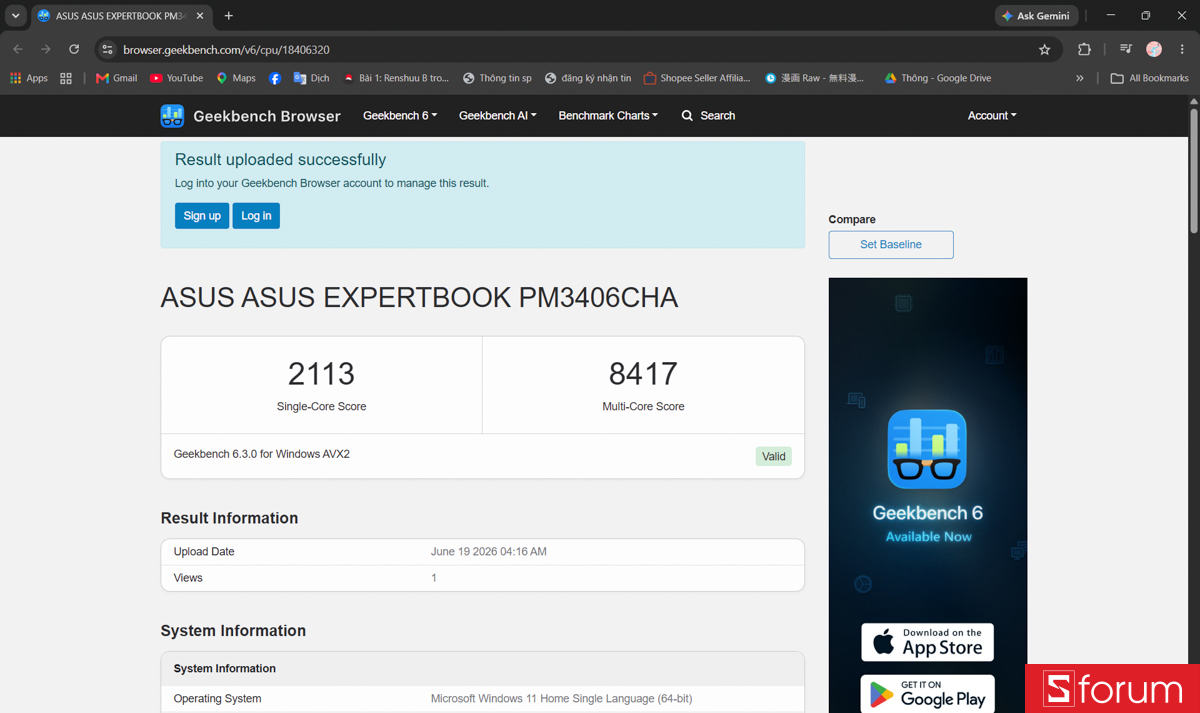Click Get it on Google Play badge
The width and height of the screenshot is (1200, 713).
[928, 693]
